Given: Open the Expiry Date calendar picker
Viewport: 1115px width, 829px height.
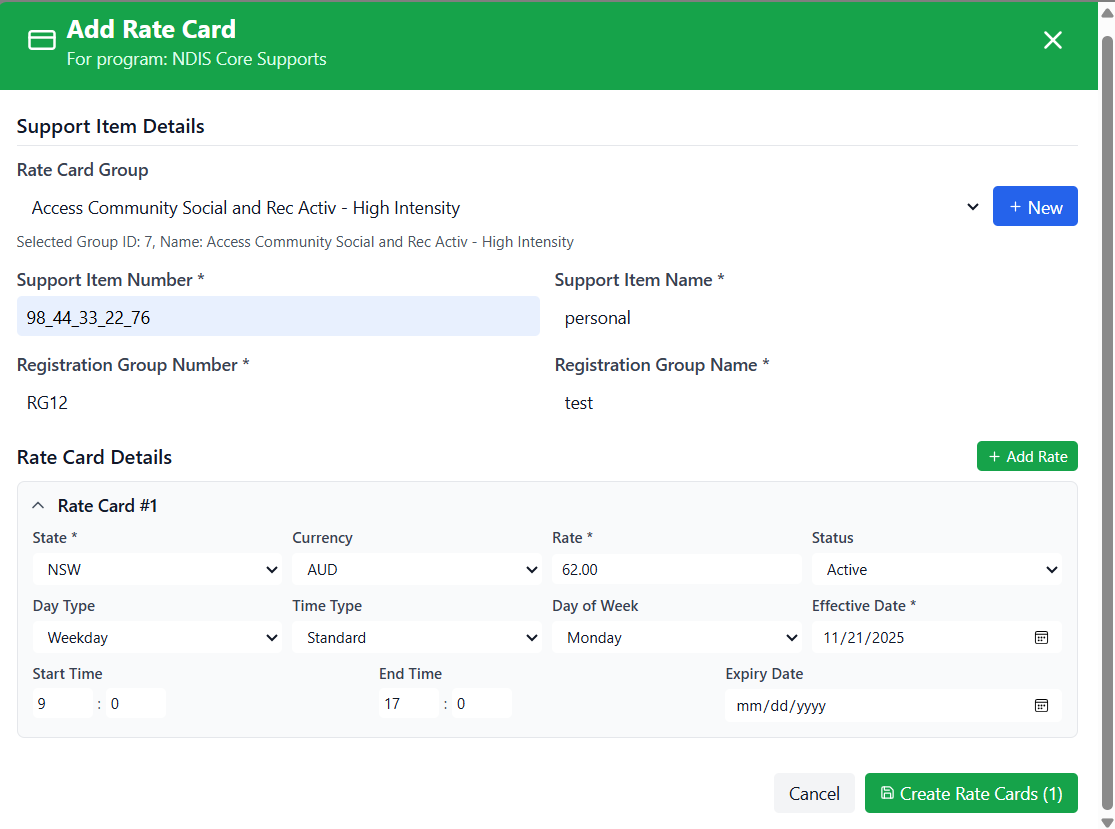Looking at the screenshot, I should point(1041,706).
